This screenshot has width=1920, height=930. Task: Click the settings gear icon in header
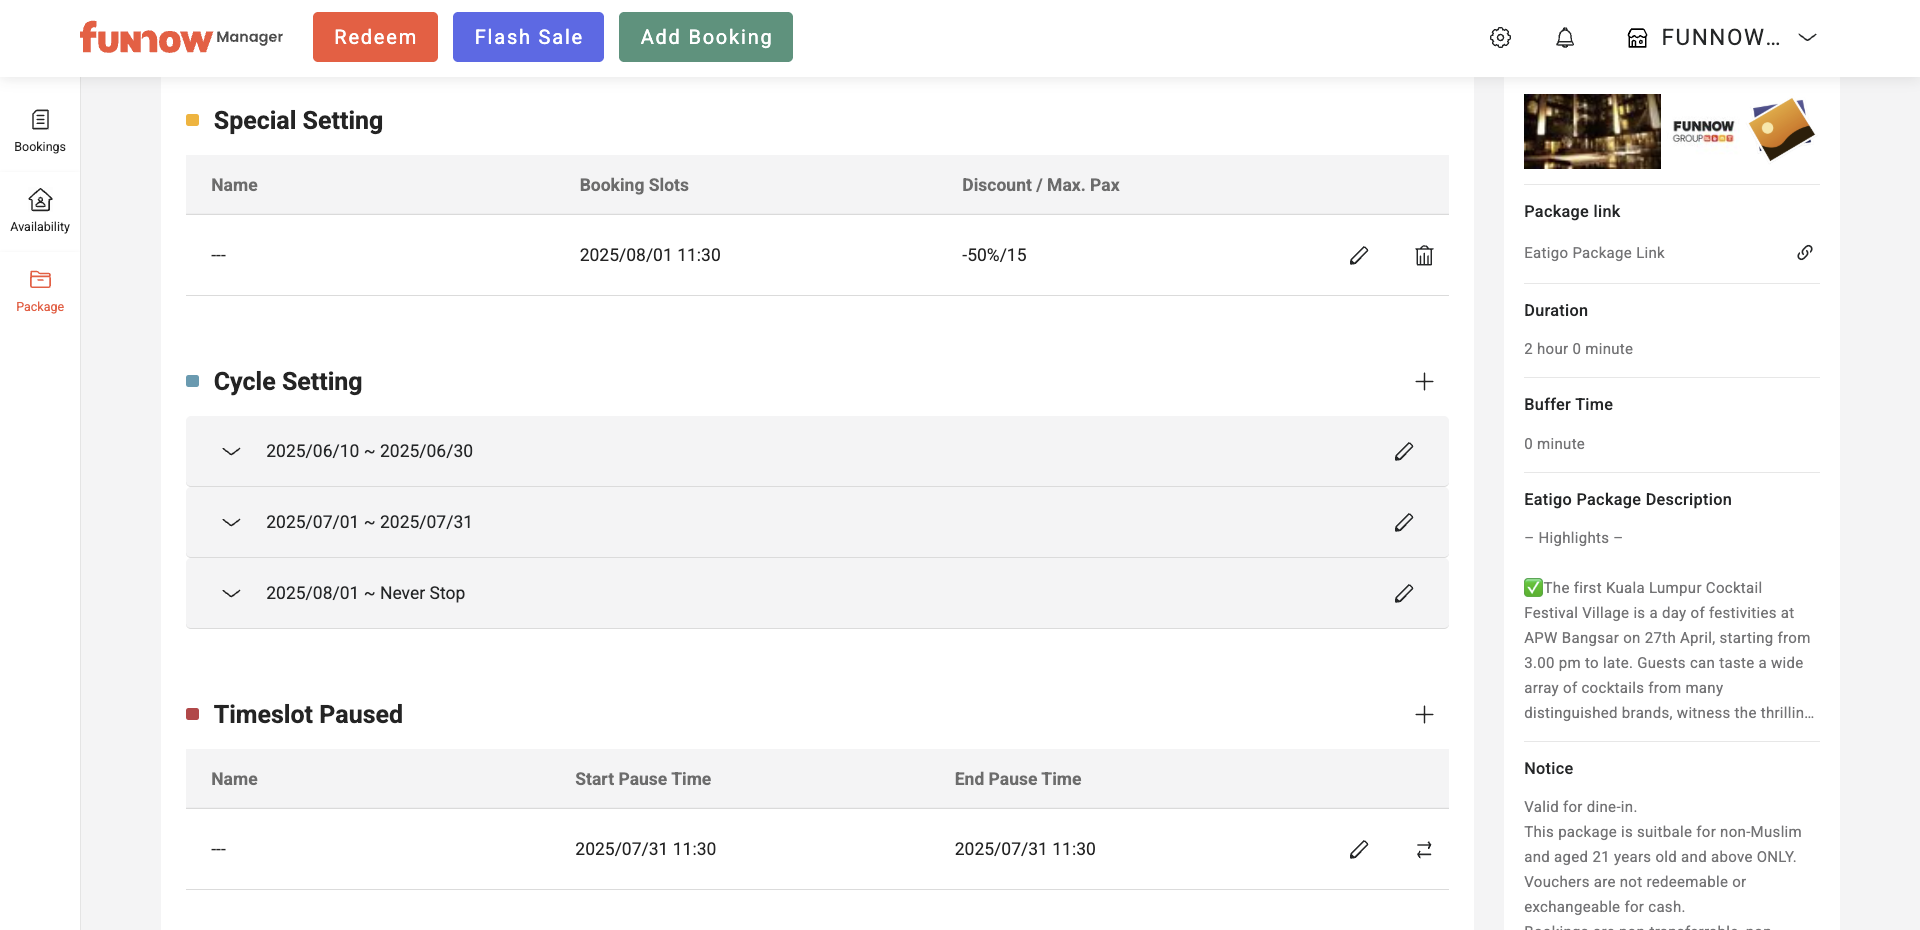point(1500,38)
